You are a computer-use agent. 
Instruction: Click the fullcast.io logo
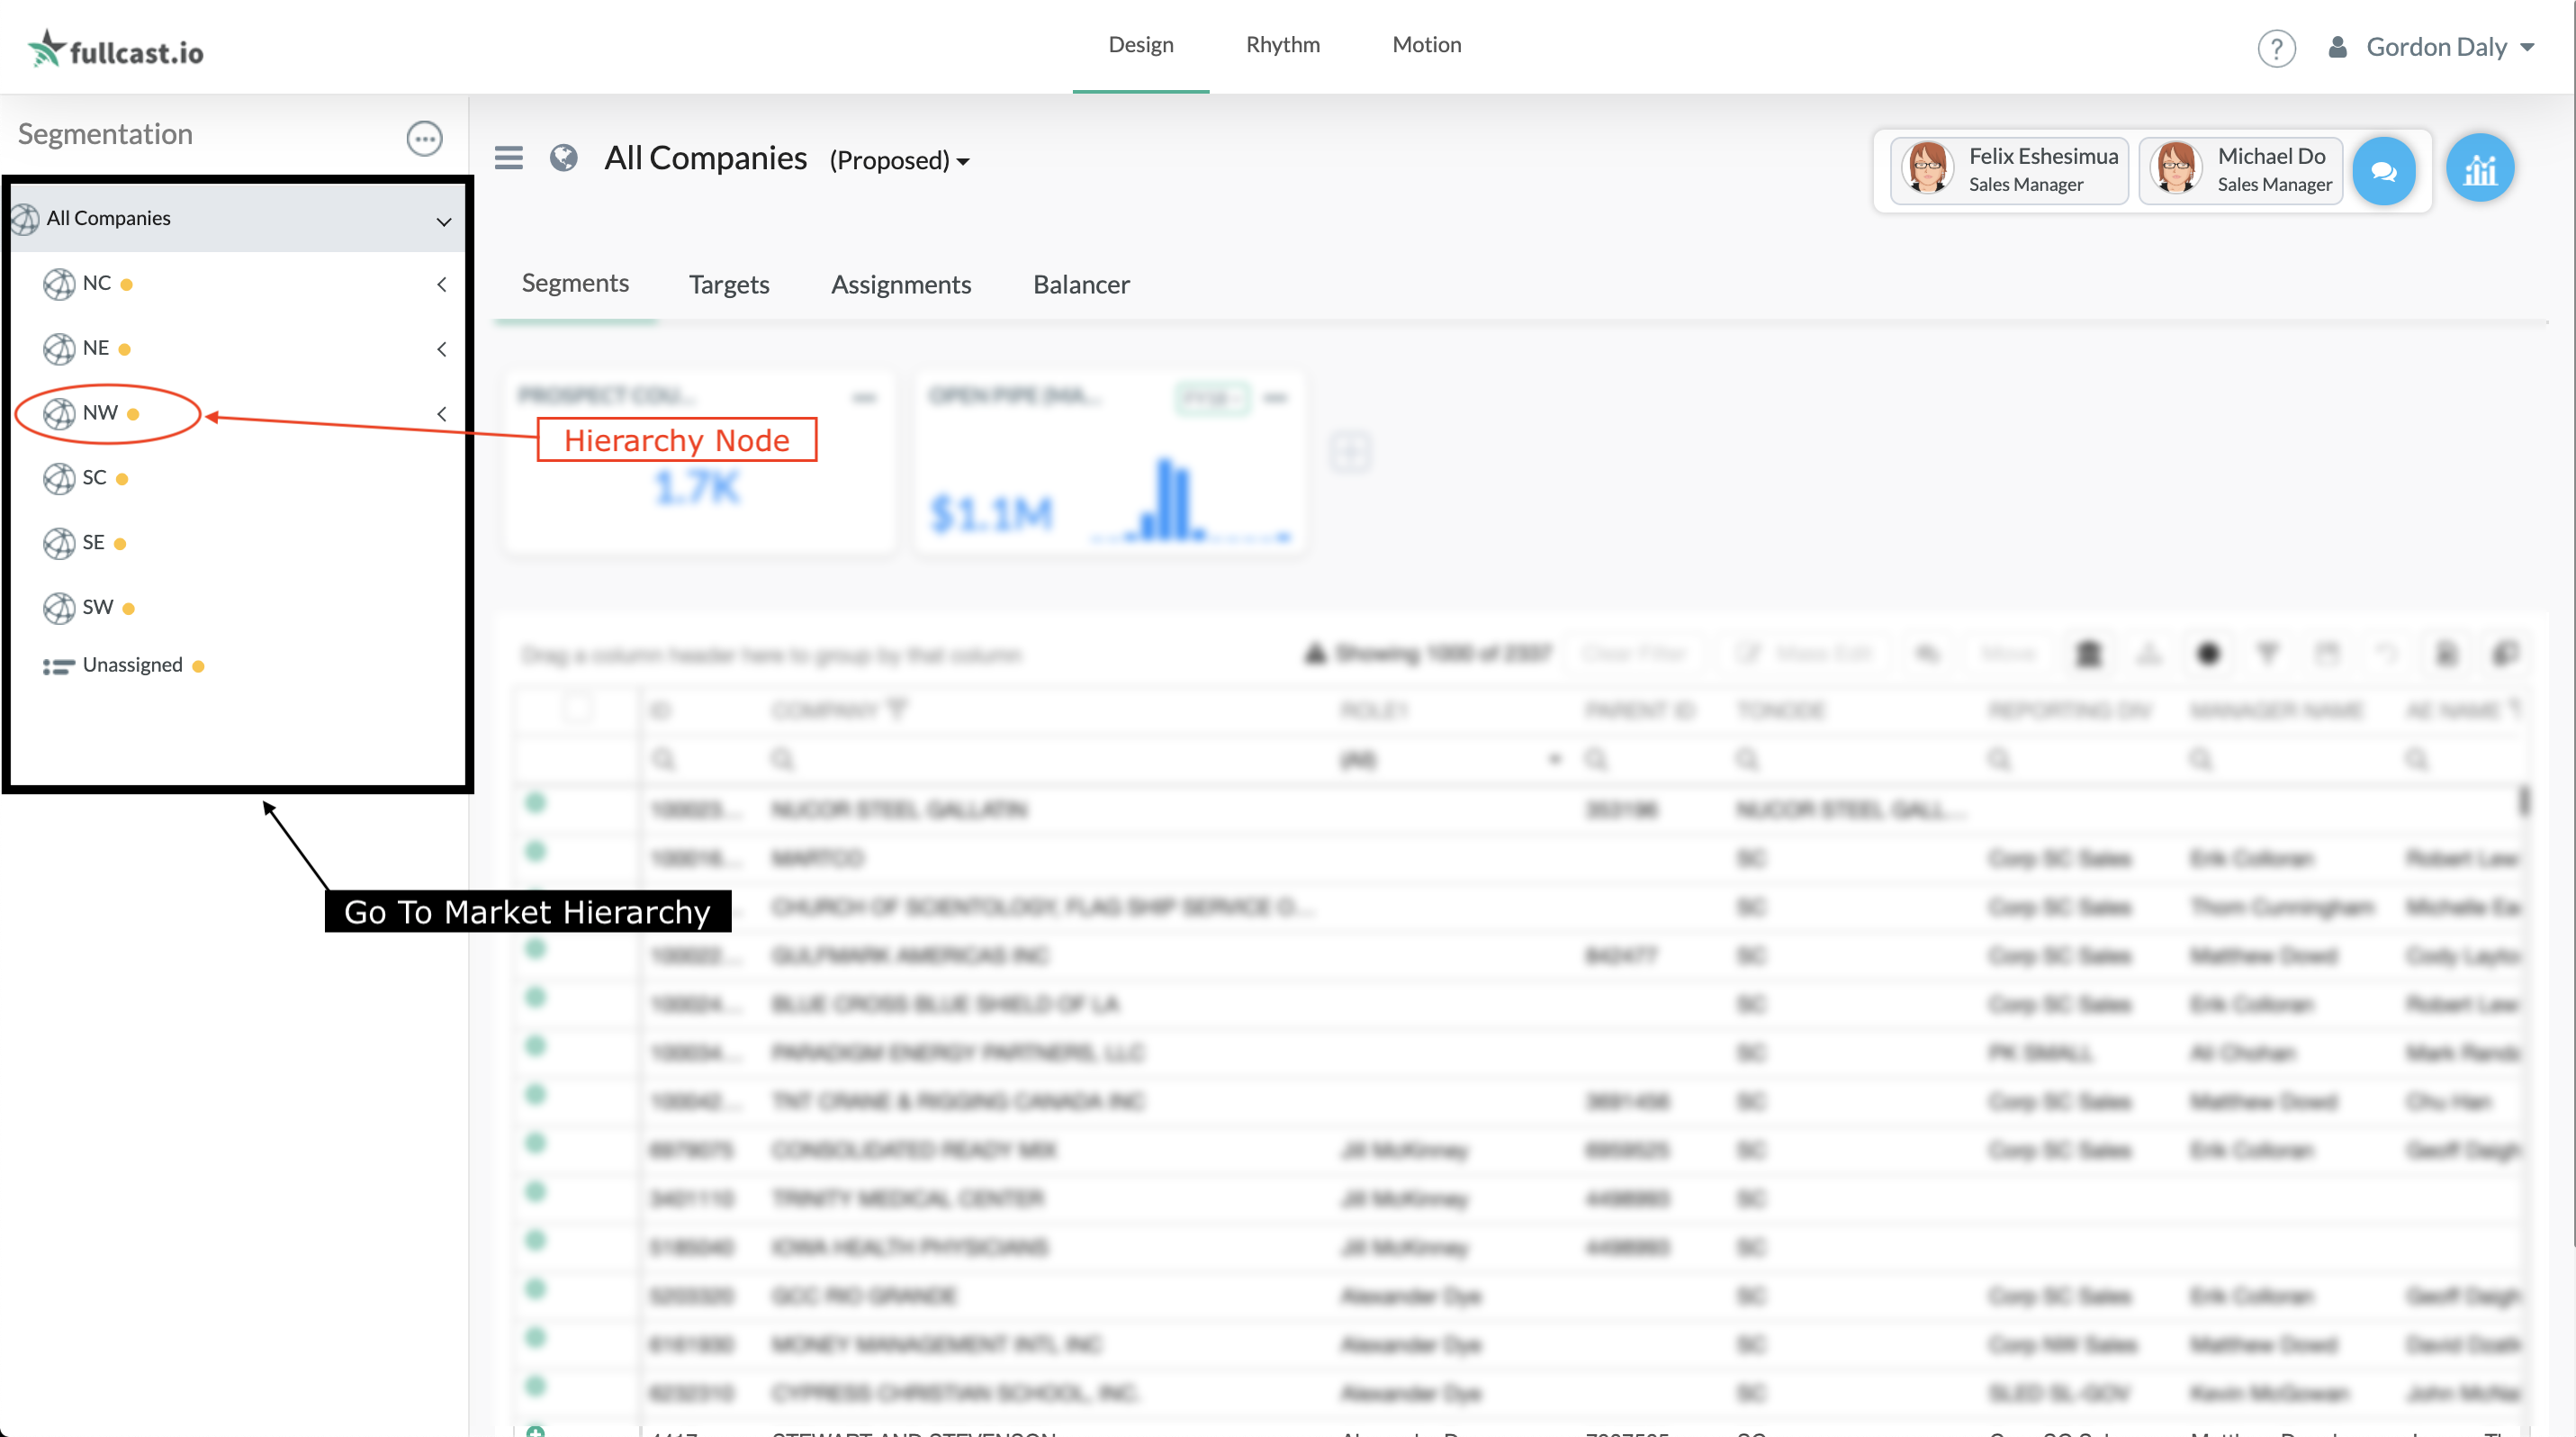[x=116, y=48]
